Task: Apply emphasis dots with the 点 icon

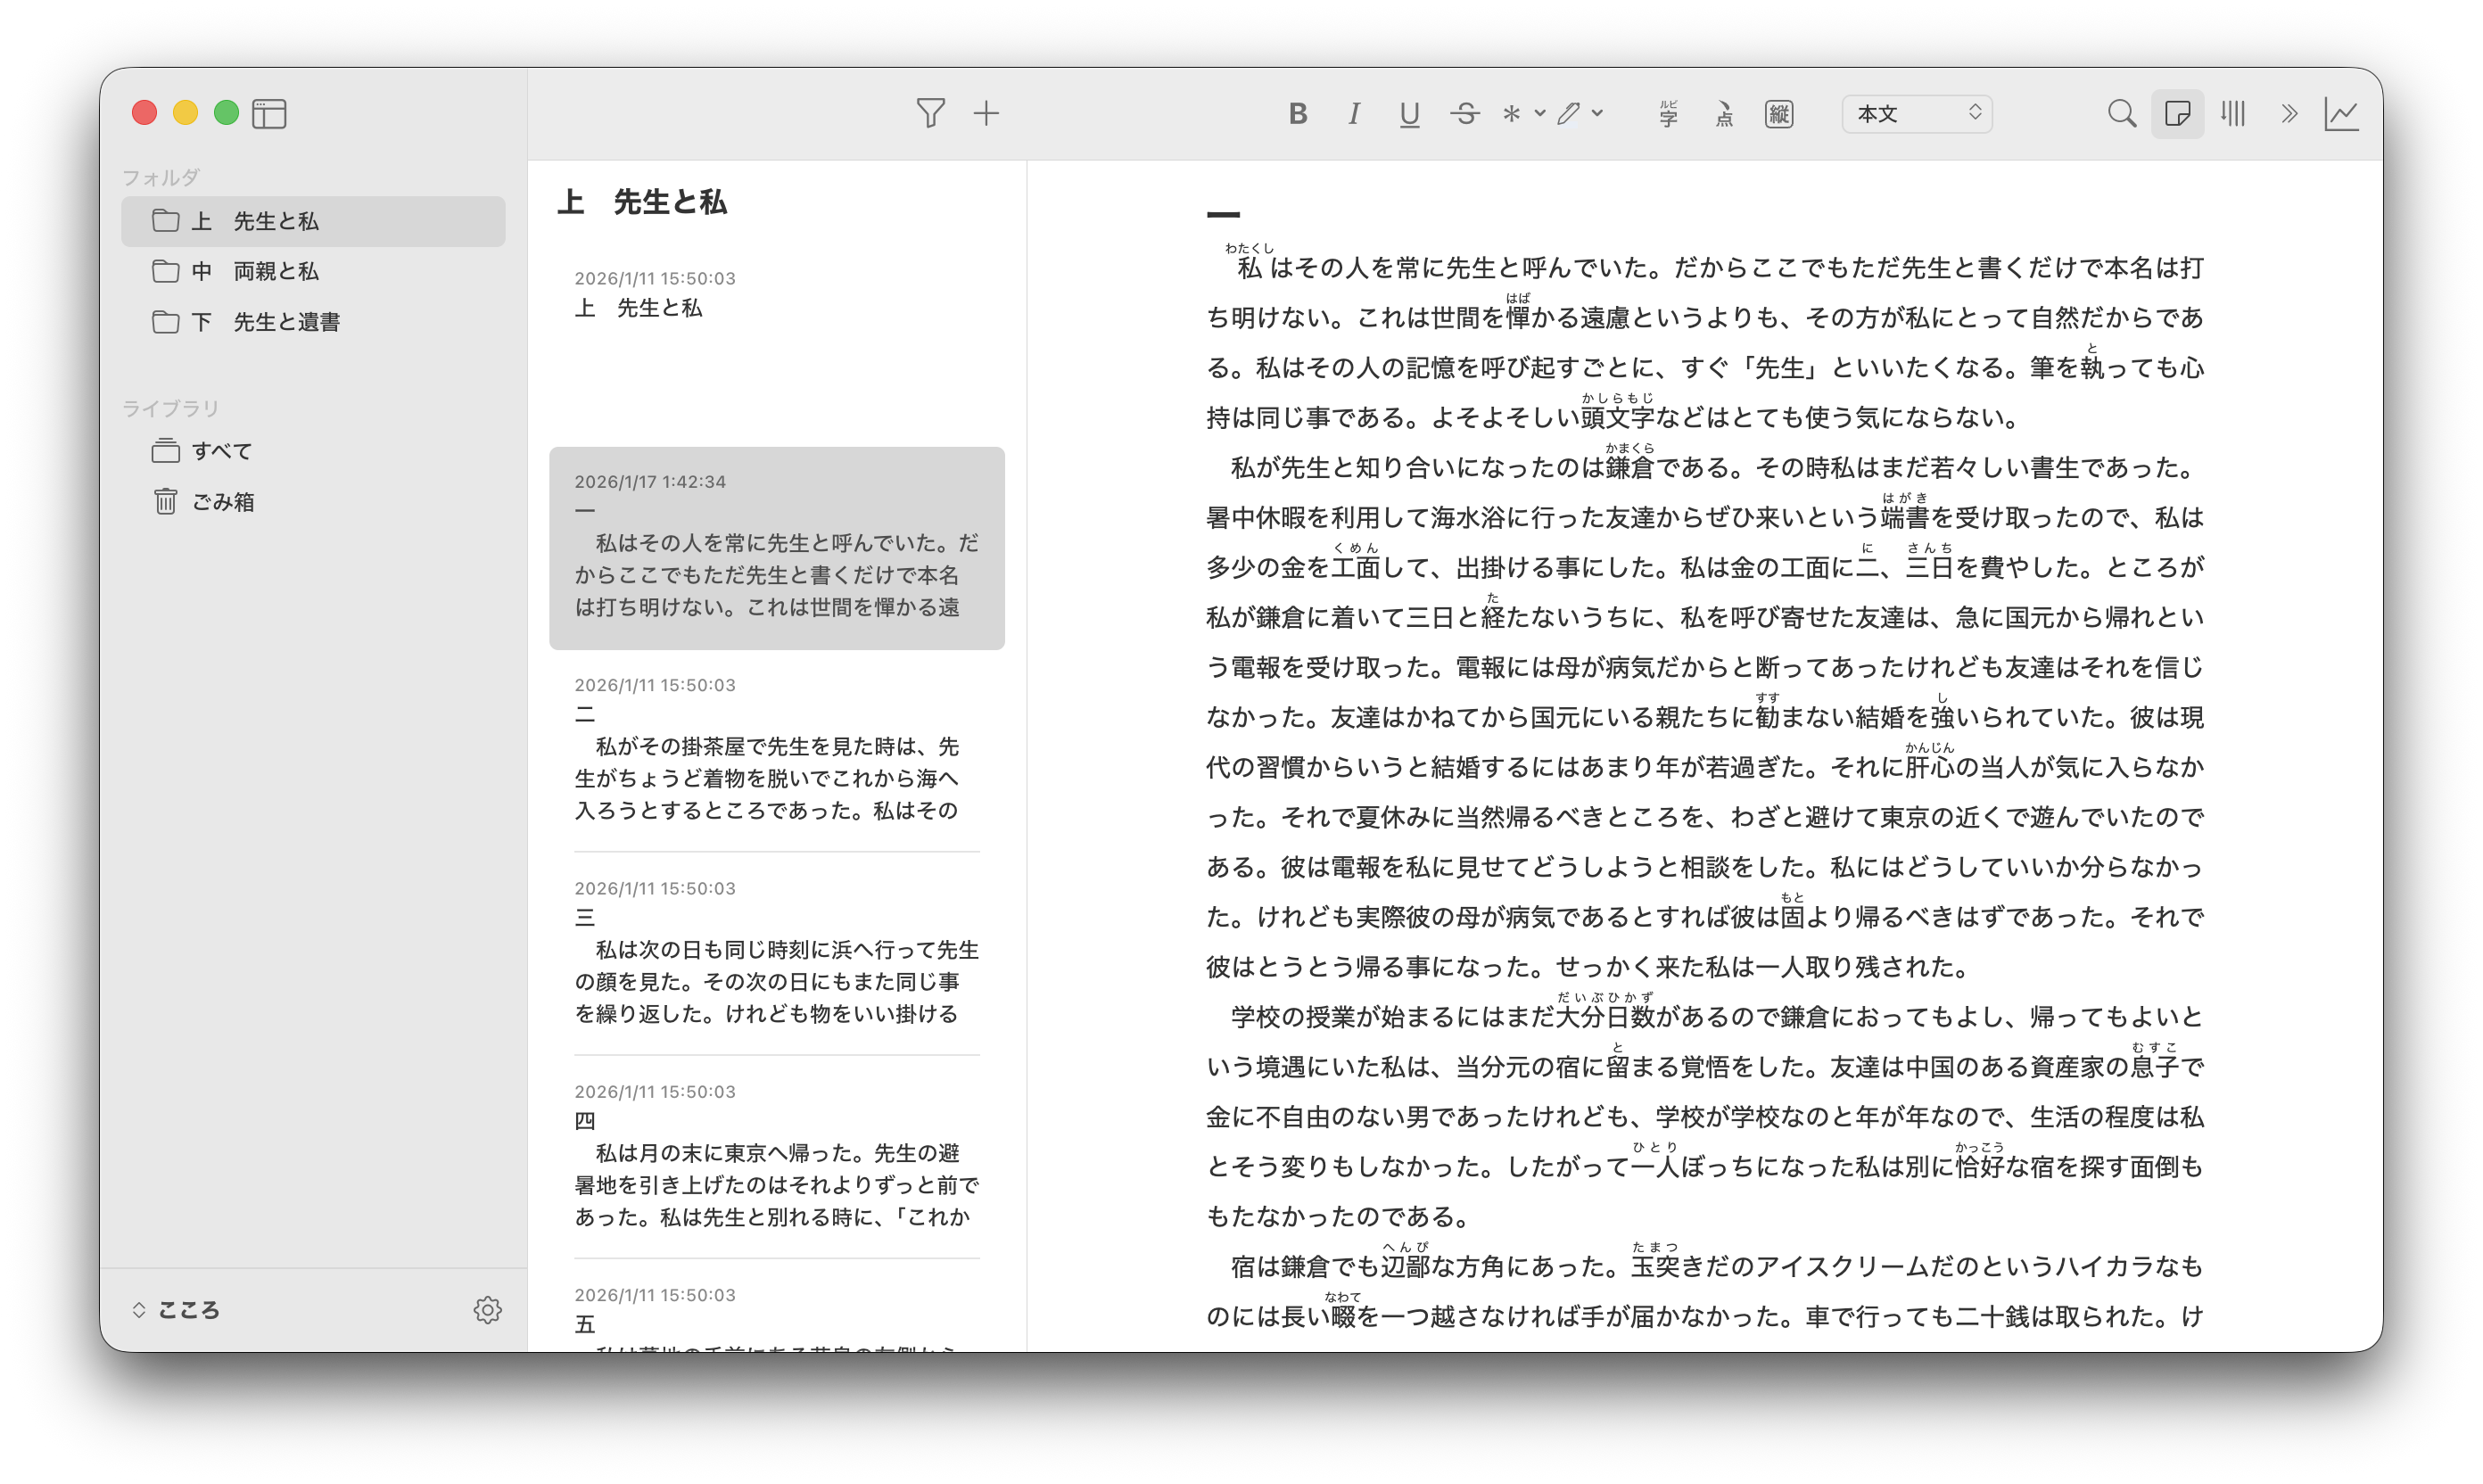Action: coord(1724,114)
